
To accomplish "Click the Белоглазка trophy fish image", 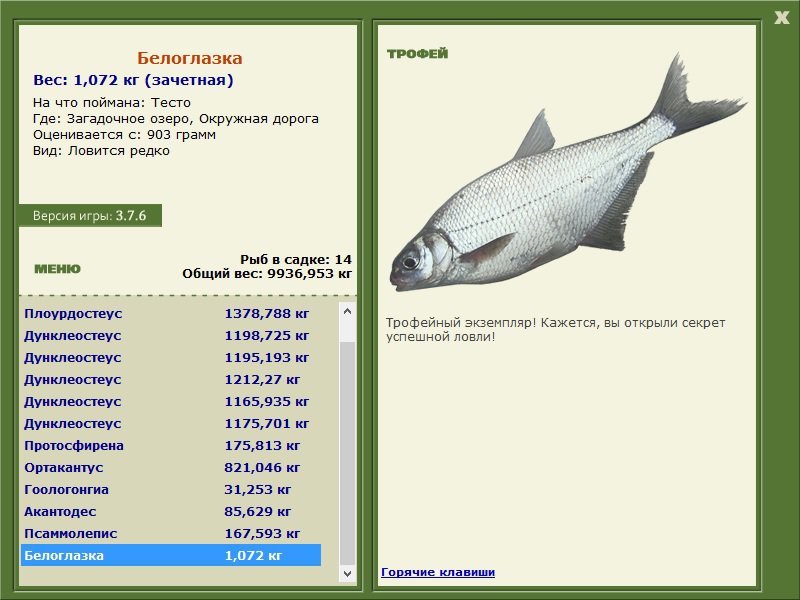I will pyautogui.click(x=568, y=173).
